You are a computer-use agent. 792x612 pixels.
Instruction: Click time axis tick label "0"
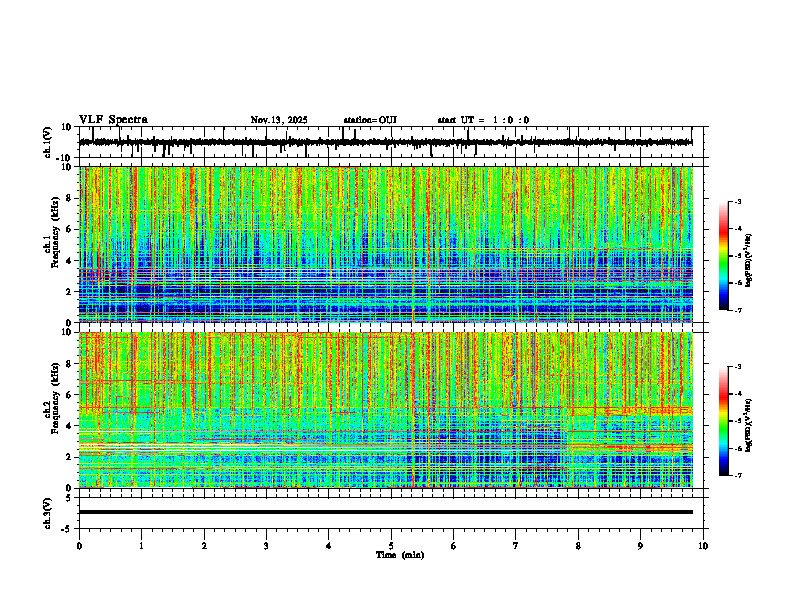pos(79,546)
